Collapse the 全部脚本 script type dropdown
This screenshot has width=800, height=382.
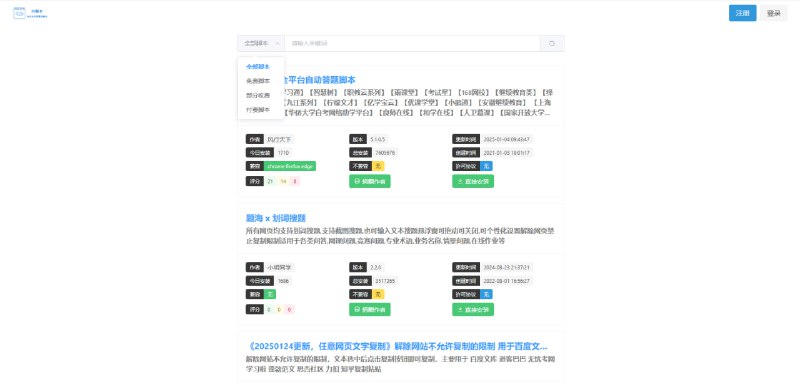(261, 43)
